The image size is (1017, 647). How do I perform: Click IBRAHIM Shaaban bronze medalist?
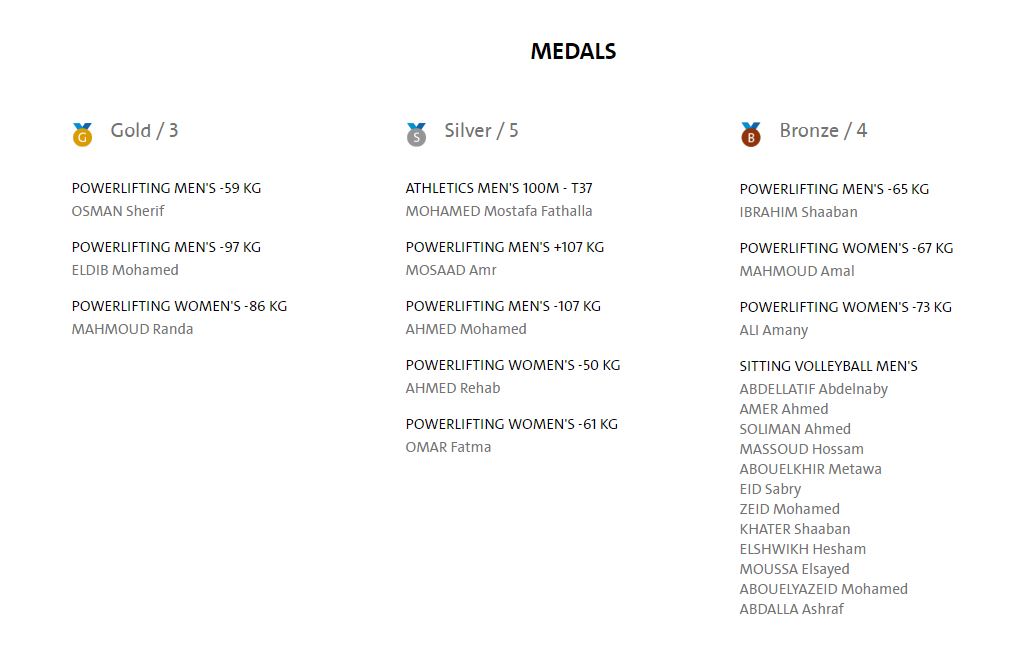(x=798, y=212)
